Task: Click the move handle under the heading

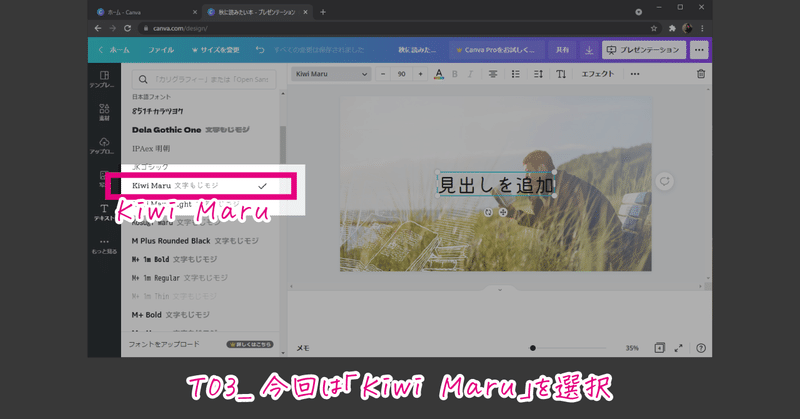Action: [x=503, y=212]
